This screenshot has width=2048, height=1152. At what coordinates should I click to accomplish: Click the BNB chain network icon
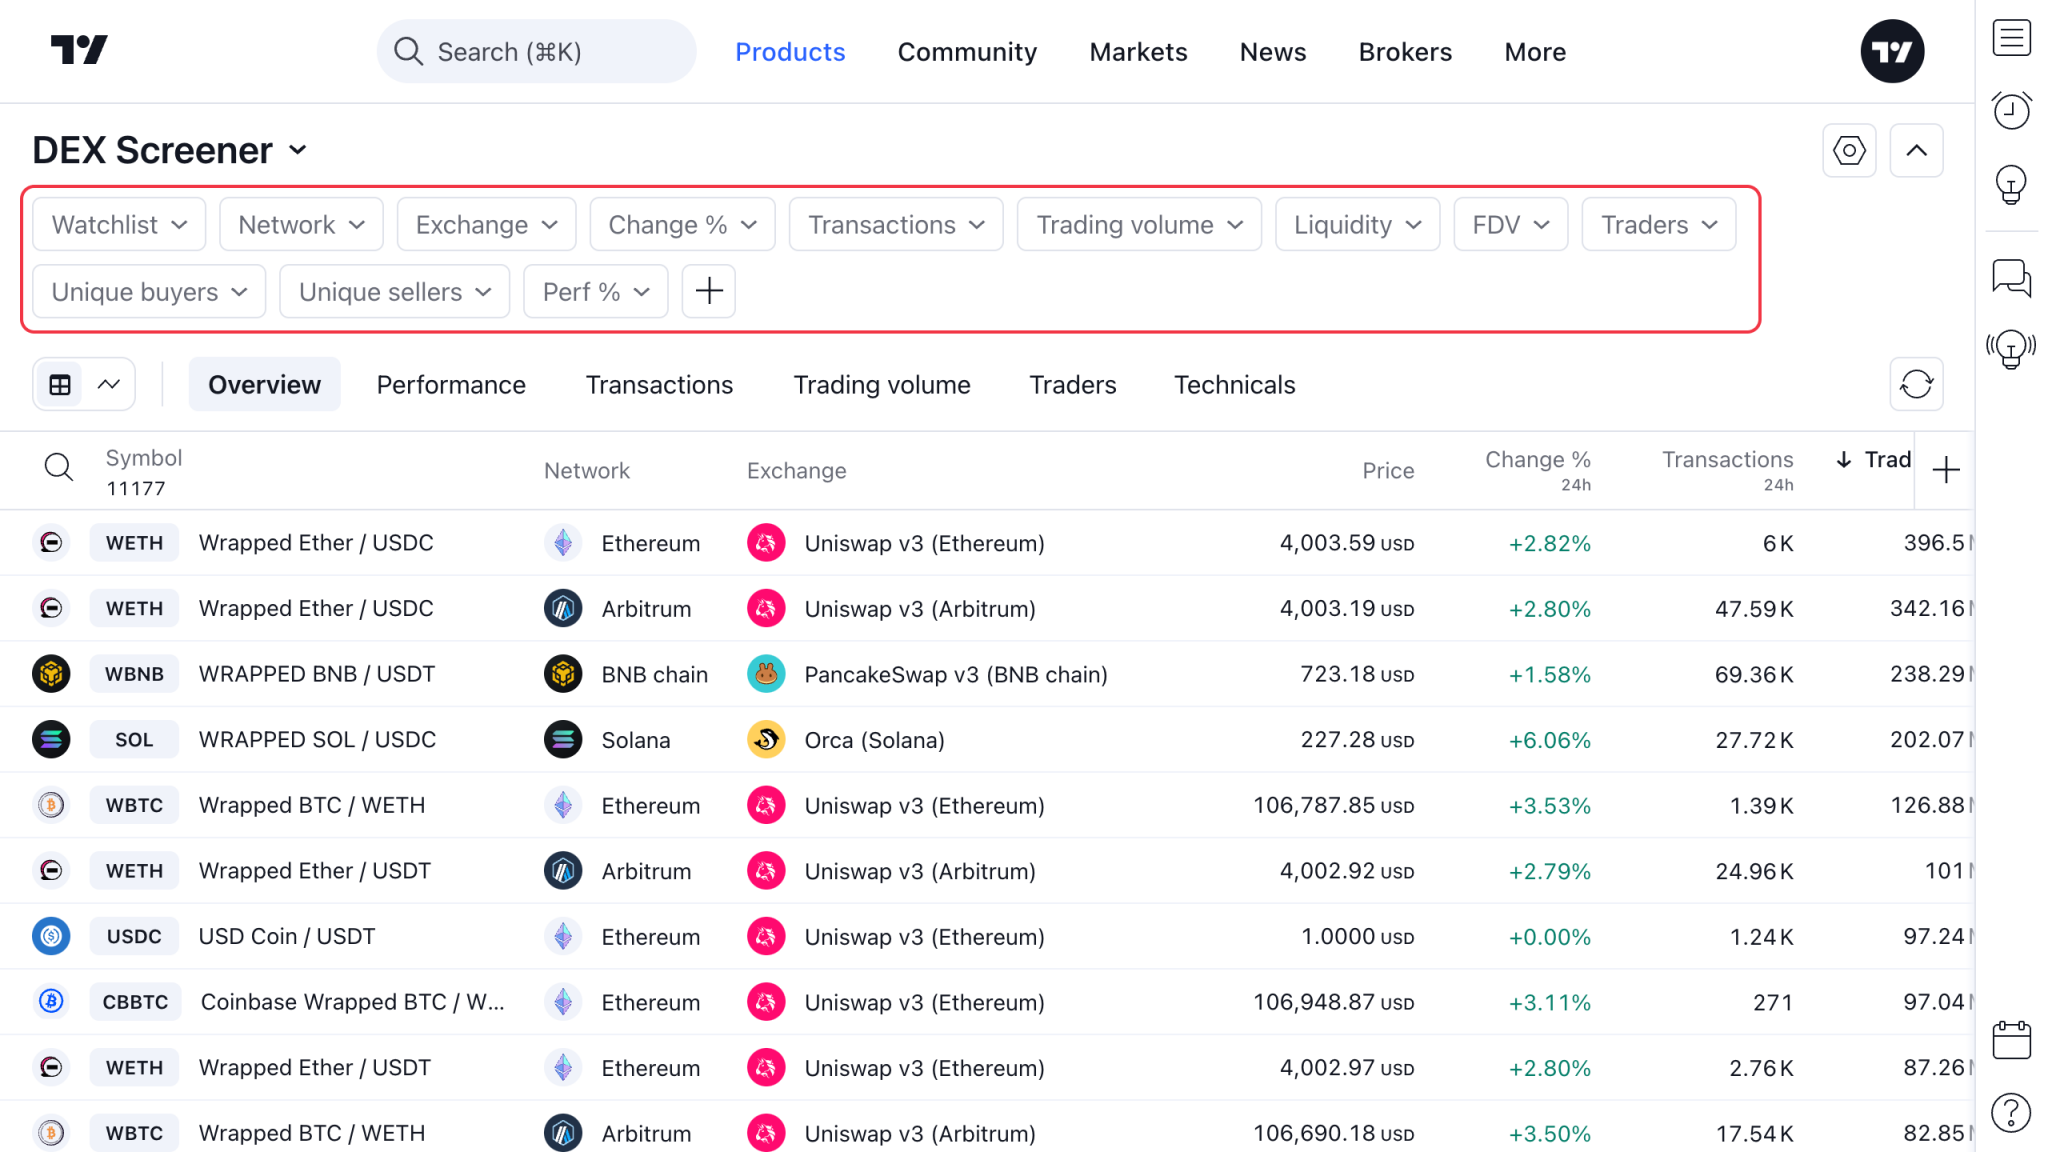click(x=563, y=674)
